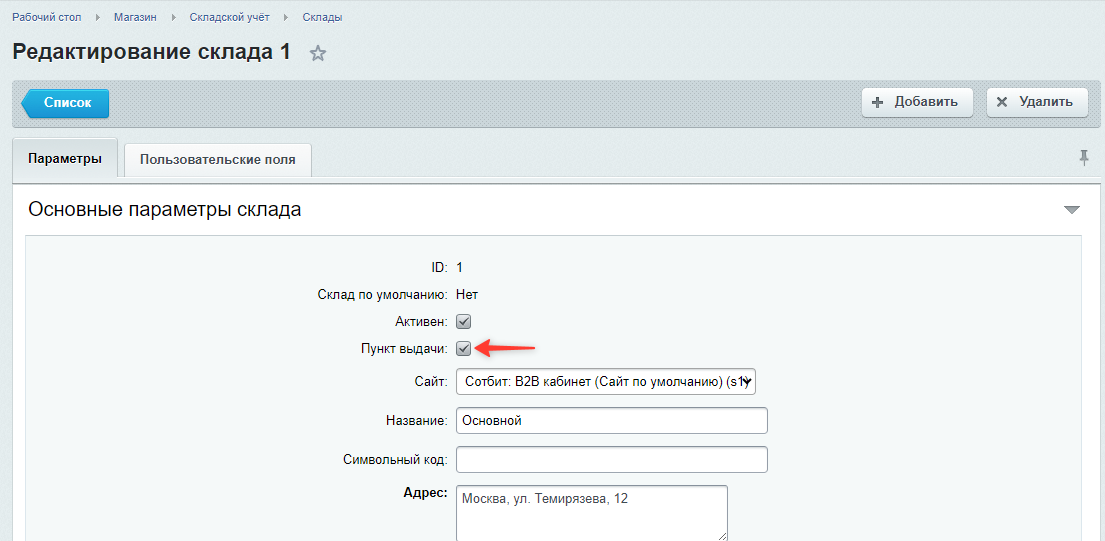Return to list via Список button
Screen dimensions: 1105x541
tap(65, 103)
